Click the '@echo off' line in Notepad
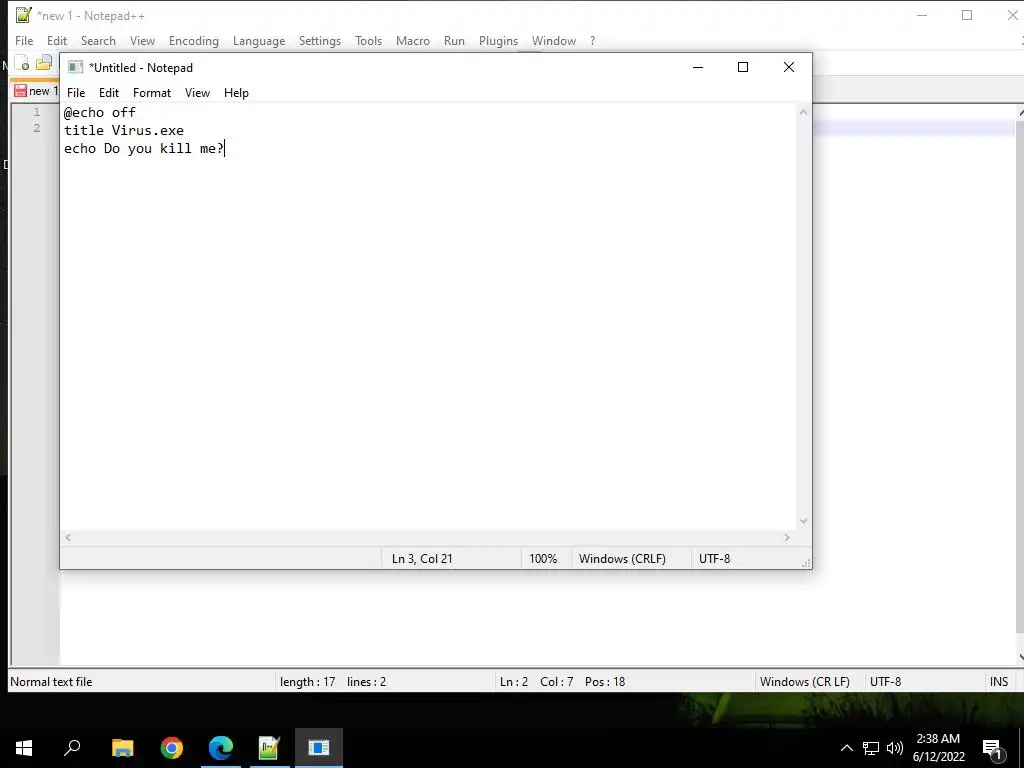 pos(99,112)
